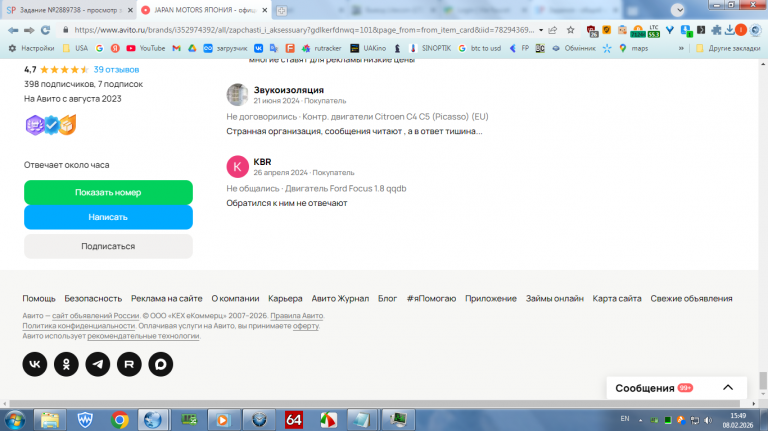The image size is (768, 431).
Task: Open the Реклама на сайте link
Action: pyautogui.click(x=167, y=298)
